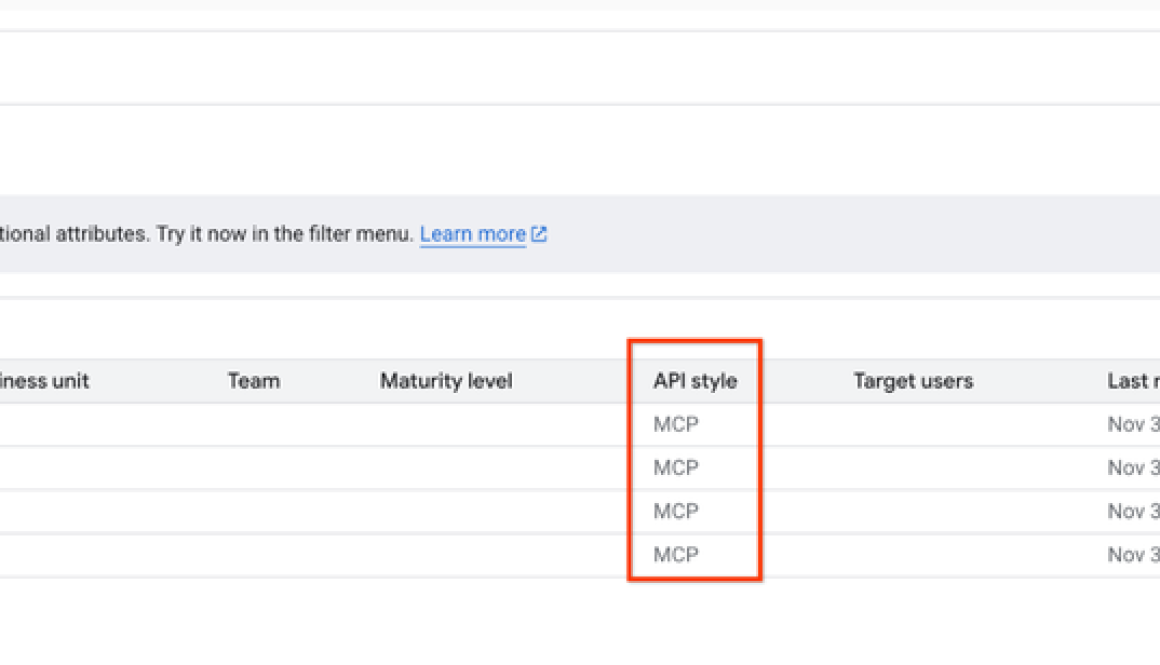Click the Maturity level column header

tap(445, 381)
